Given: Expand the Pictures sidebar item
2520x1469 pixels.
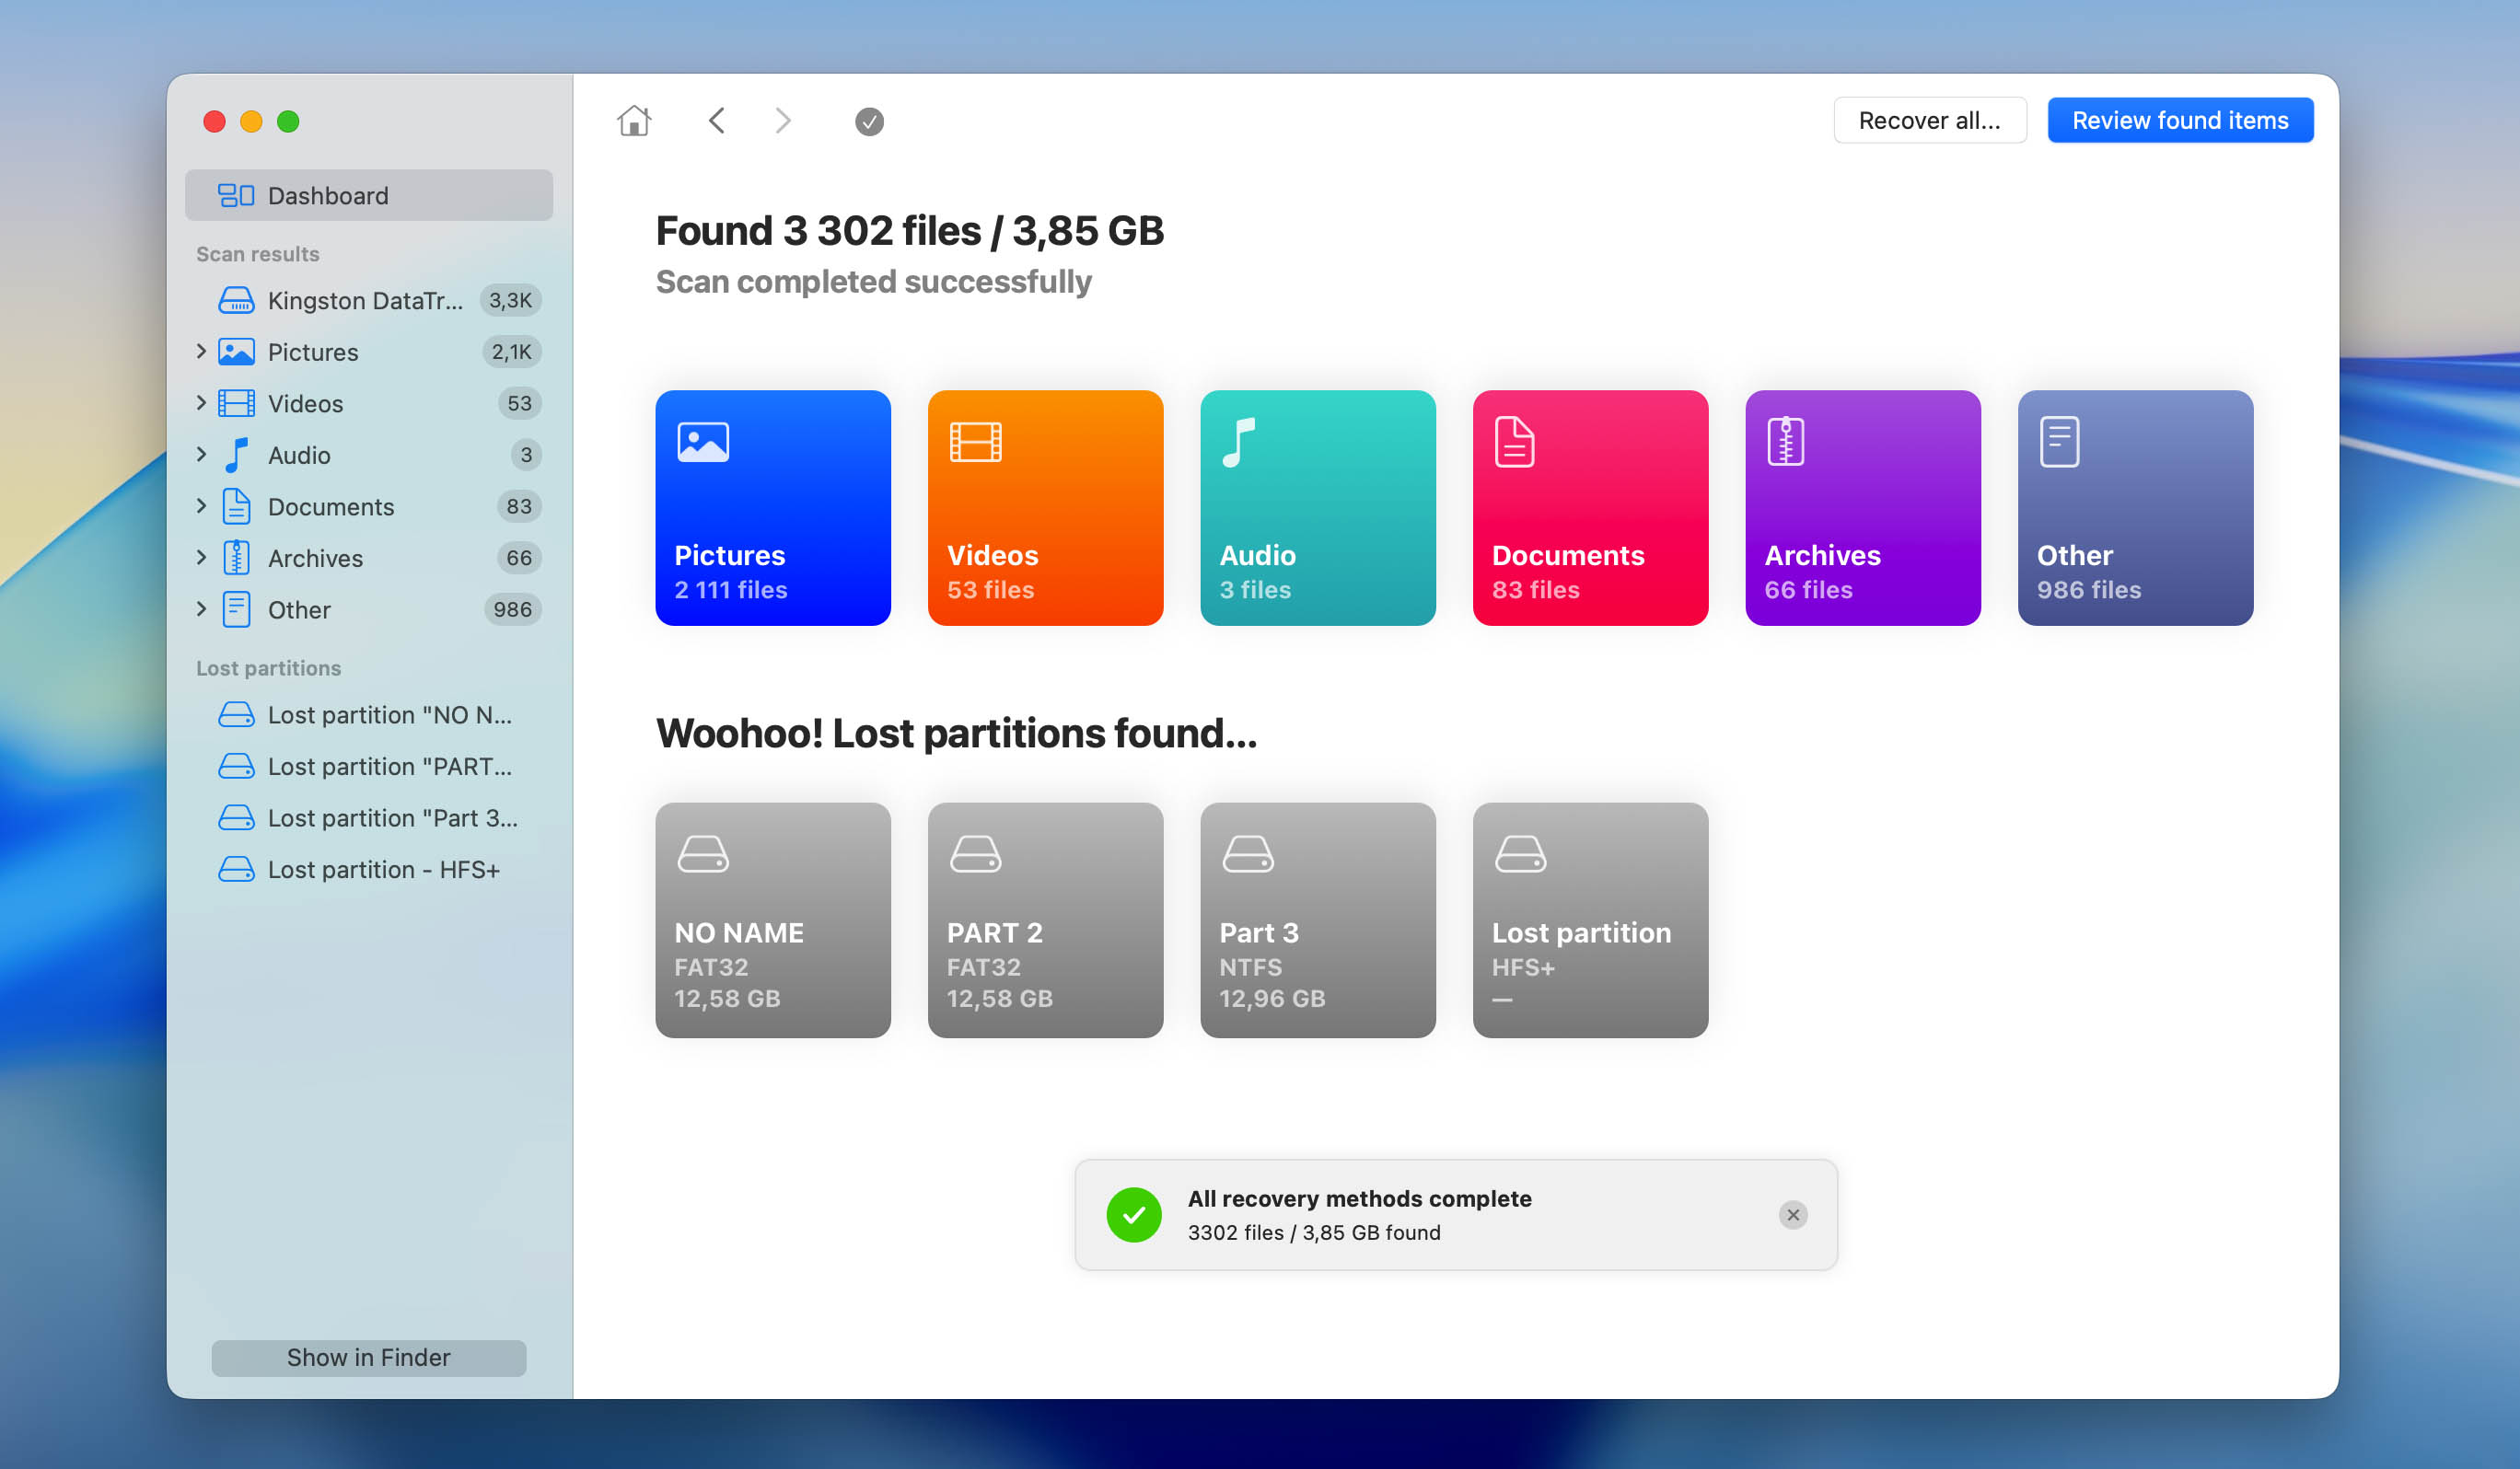Looking at the screenshot, I should point(201,351).
